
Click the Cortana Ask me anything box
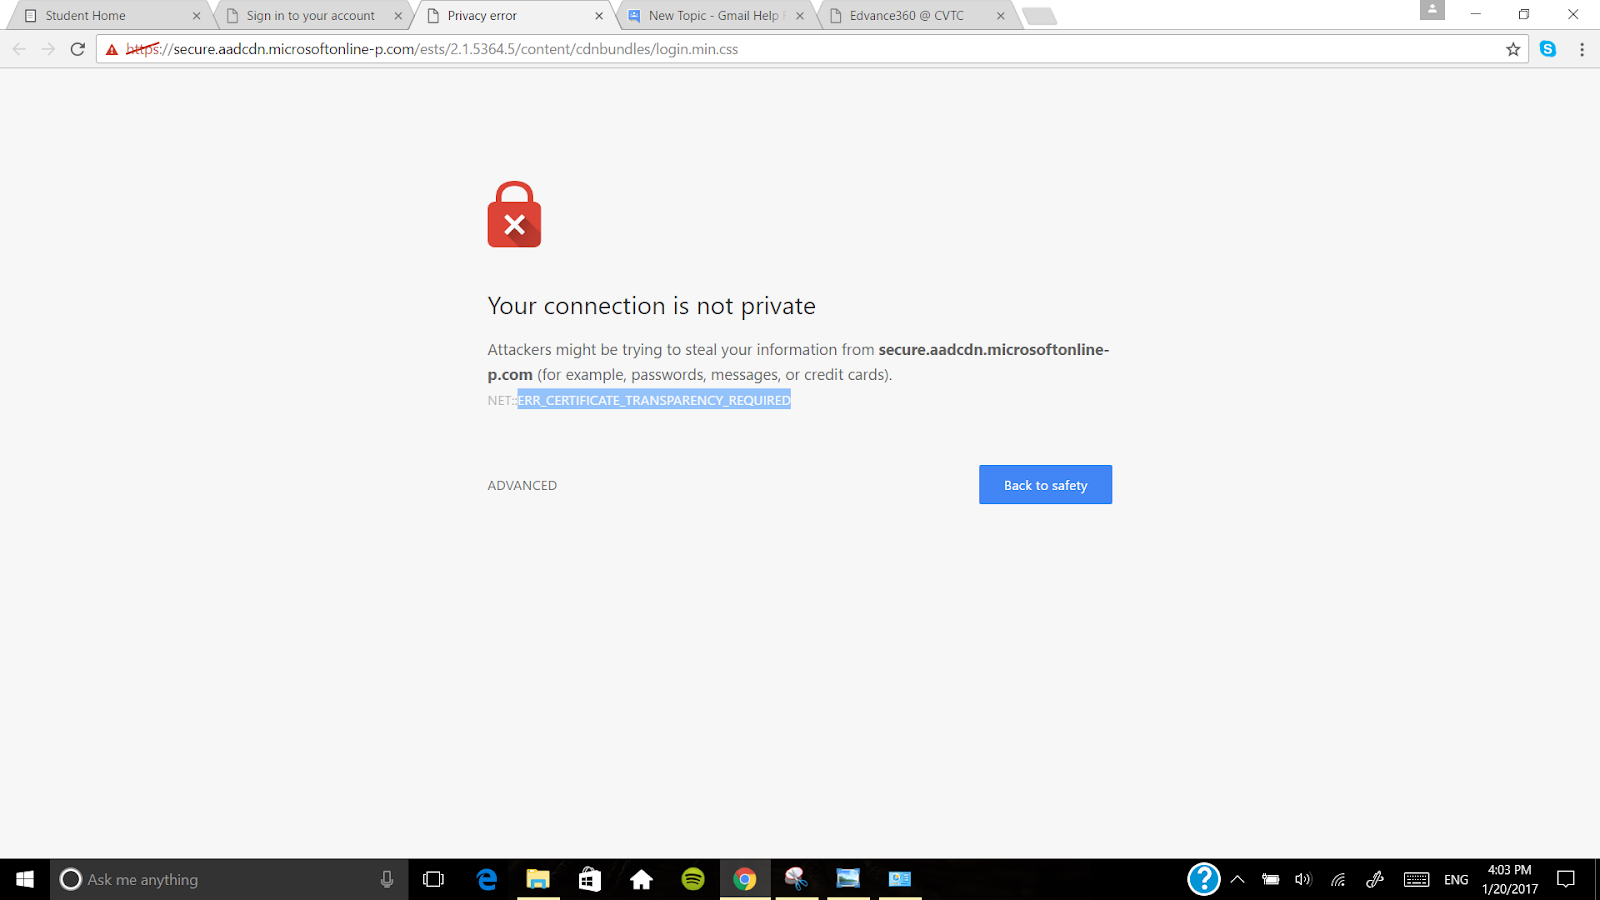tap(229, 879)
